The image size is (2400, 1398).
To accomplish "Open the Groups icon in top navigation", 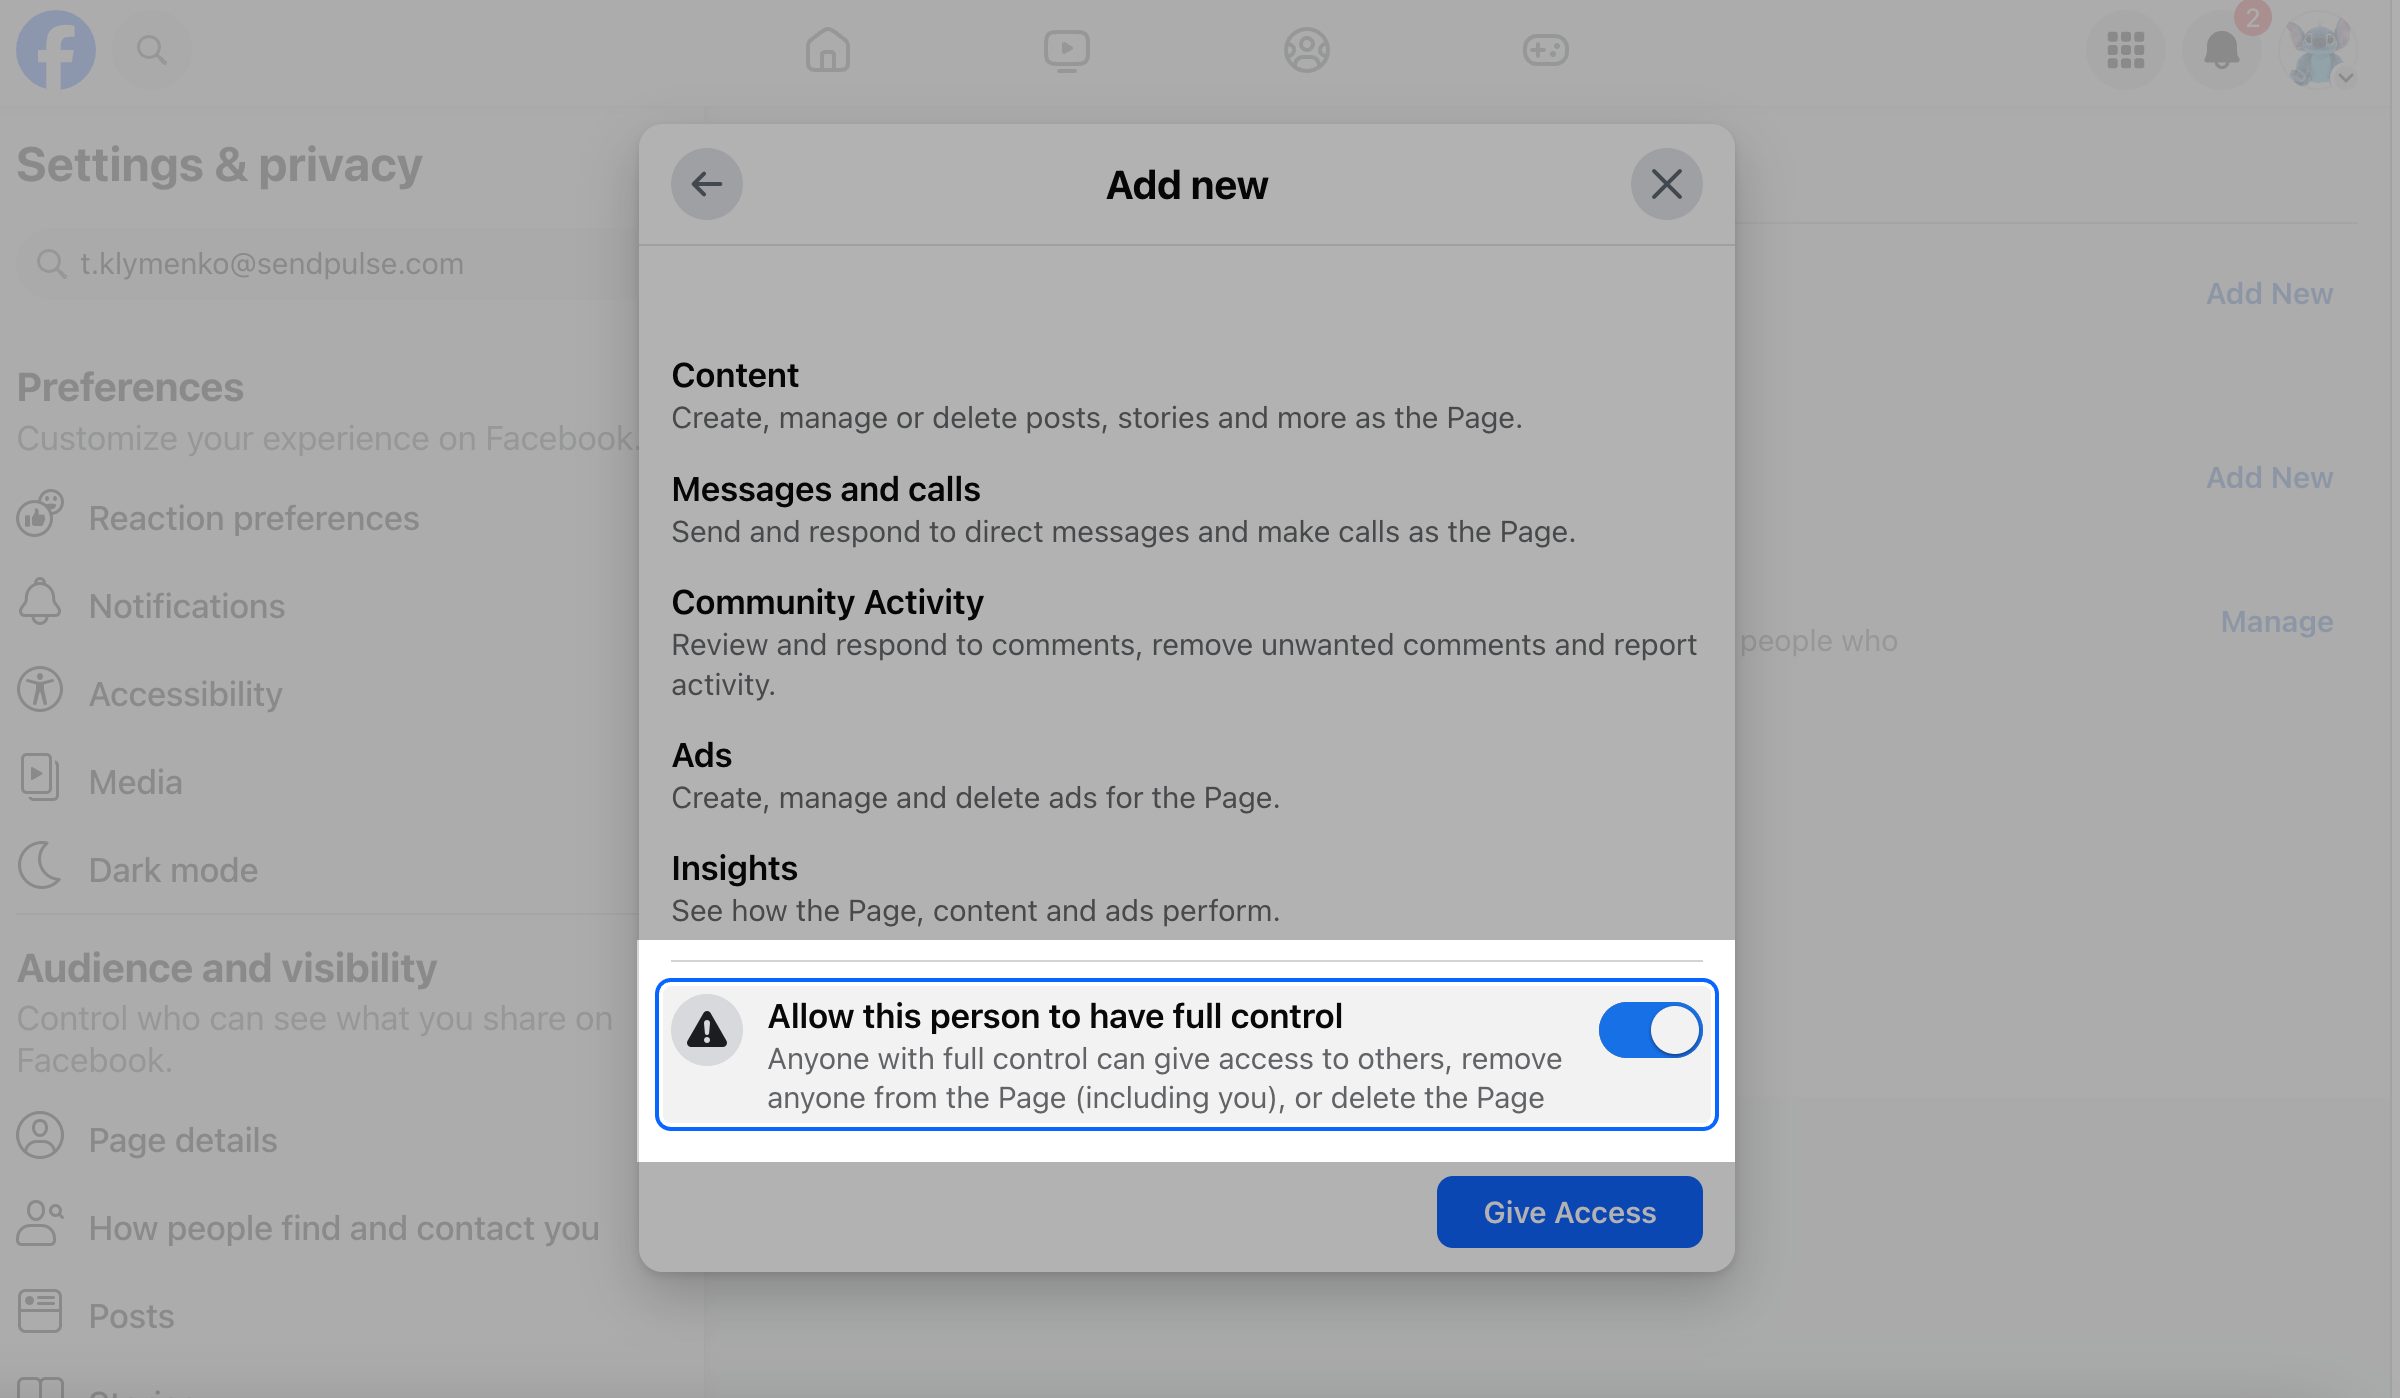I will point(1306,50).
